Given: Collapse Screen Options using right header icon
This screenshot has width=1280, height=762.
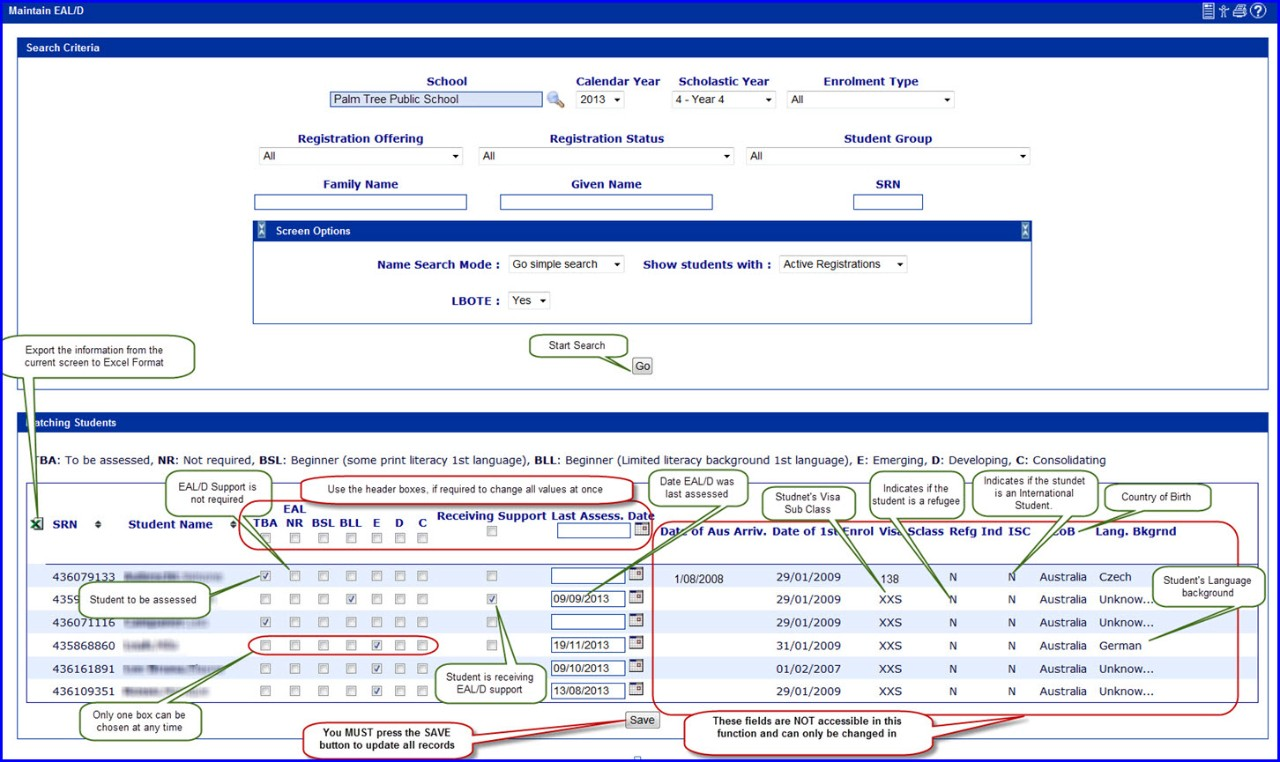Looking at the screenshot, I should tap(1025, 231).
